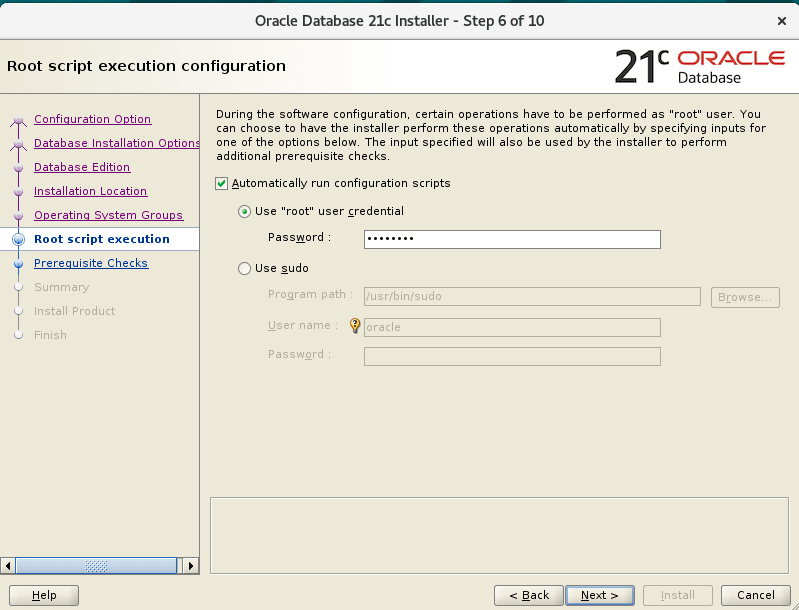This screenshot has height=610, width=799.
Task: Click the Install button
Action: click(677, 595)
